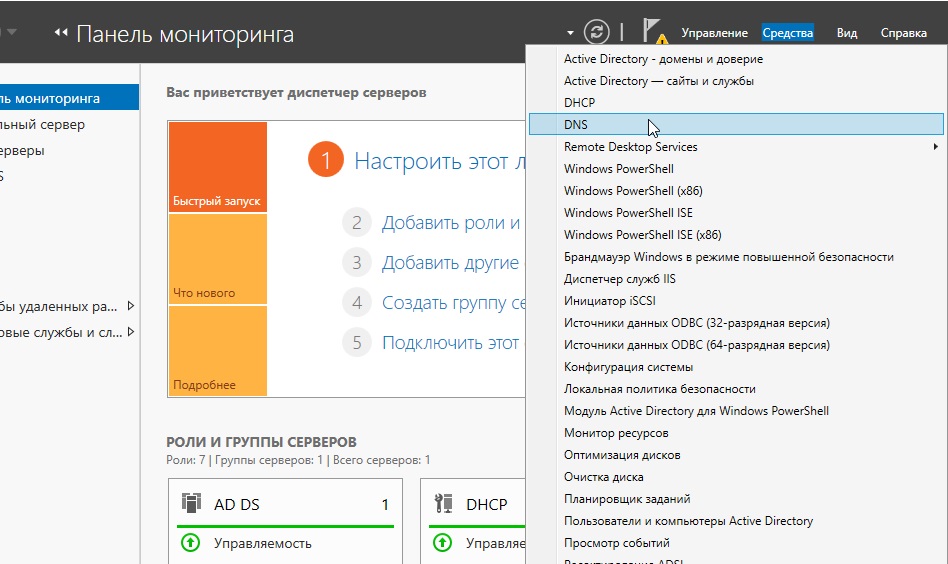Expand the удаленных ра... sidebar arrow
The image size is (948, 564).
coord(131,306)
